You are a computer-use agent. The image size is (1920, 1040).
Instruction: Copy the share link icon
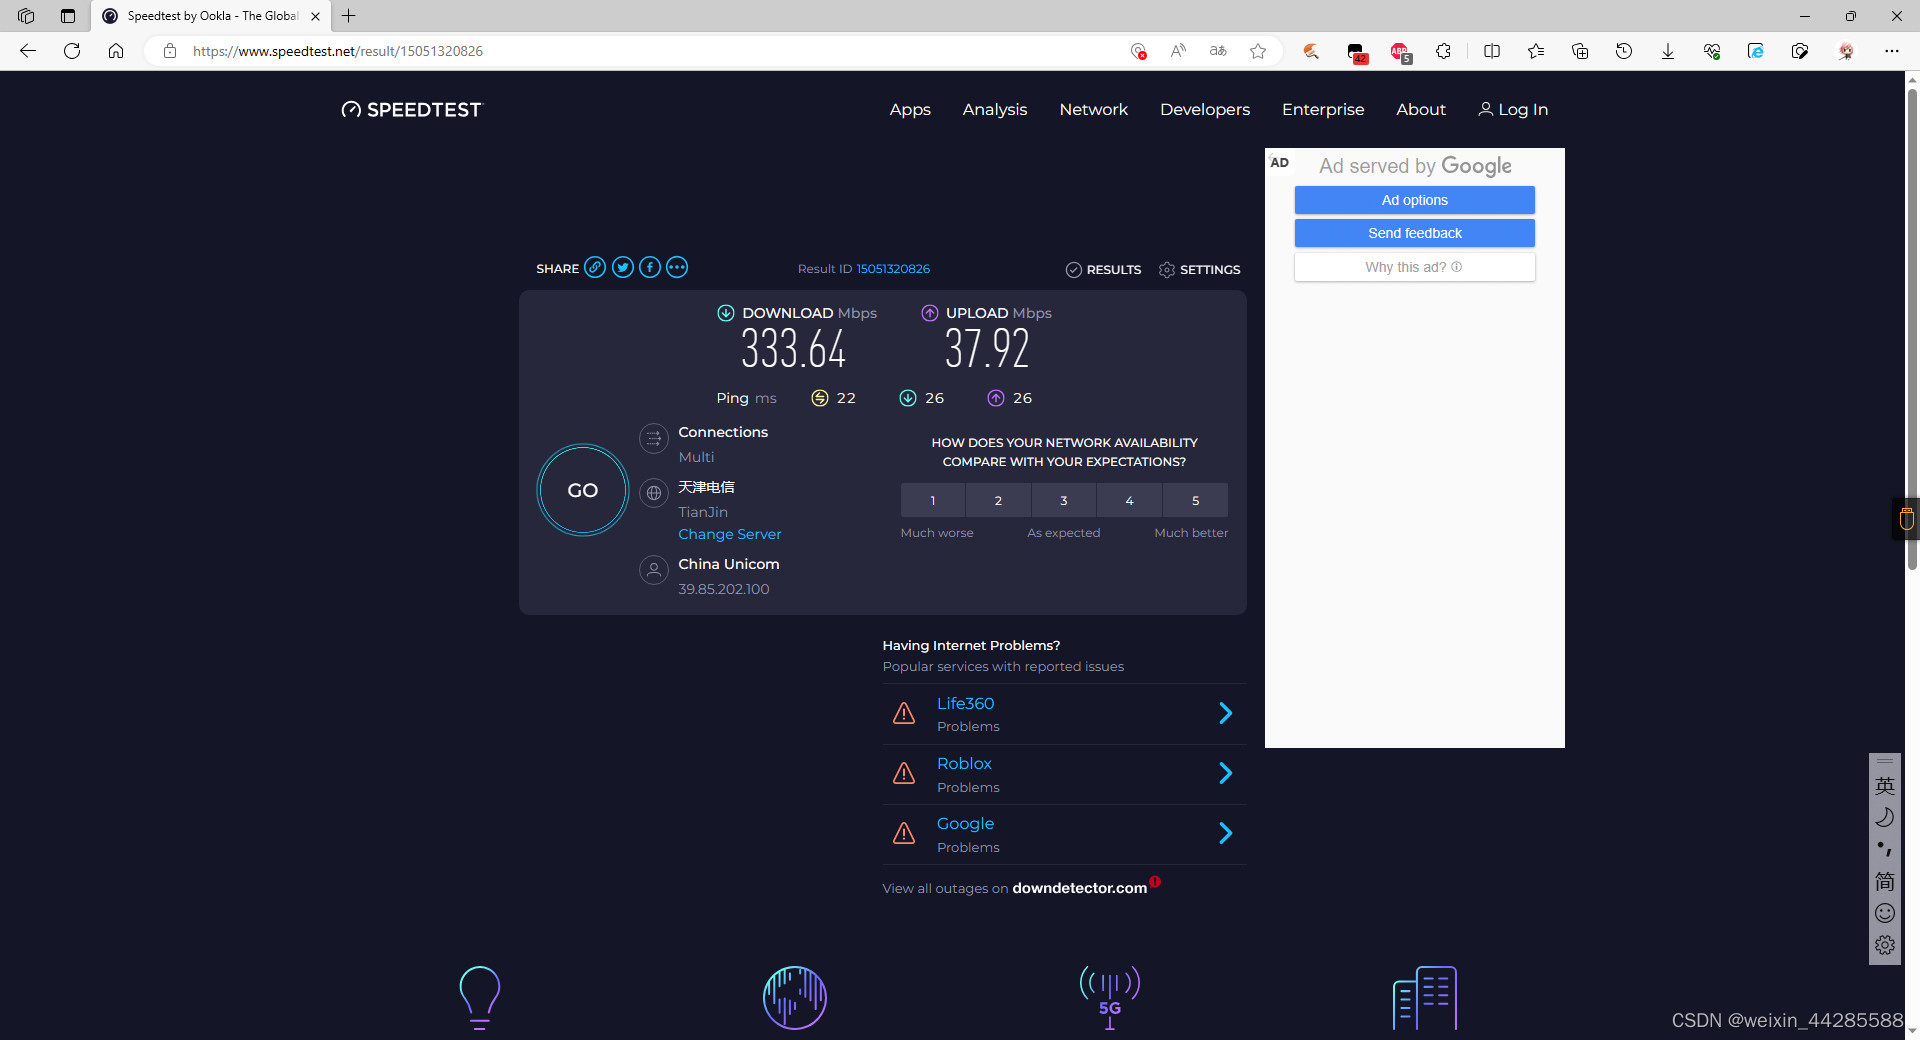595,267
